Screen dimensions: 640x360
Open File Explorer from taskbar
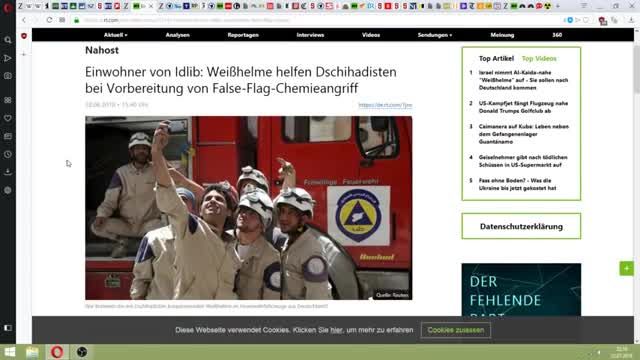point(32,352)
